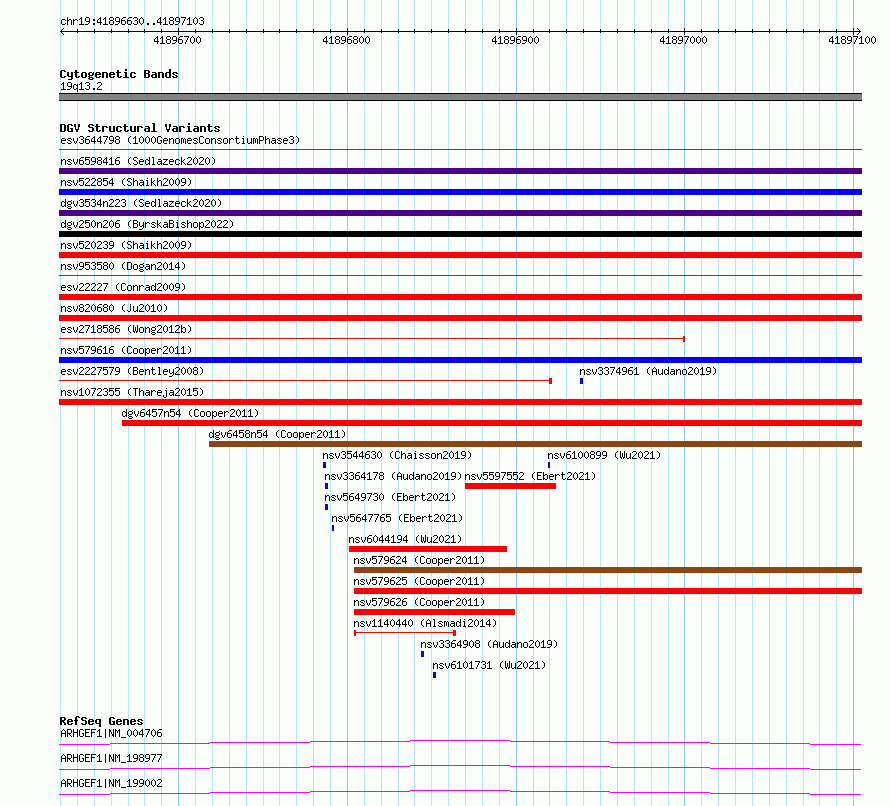Click the blue nsv3544630 marker
The height and width of the screenshot is (806, 890).
coord(324,465)
